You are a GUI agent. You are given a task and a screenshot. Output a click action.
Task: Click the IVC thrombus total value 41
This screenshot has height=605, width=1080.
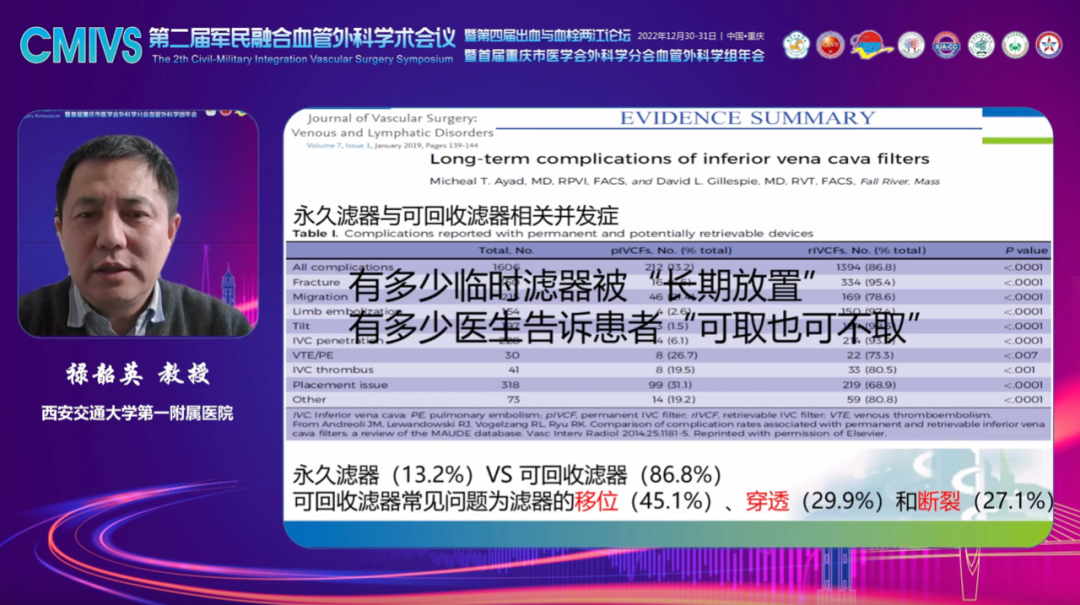[x=512, y=370]
